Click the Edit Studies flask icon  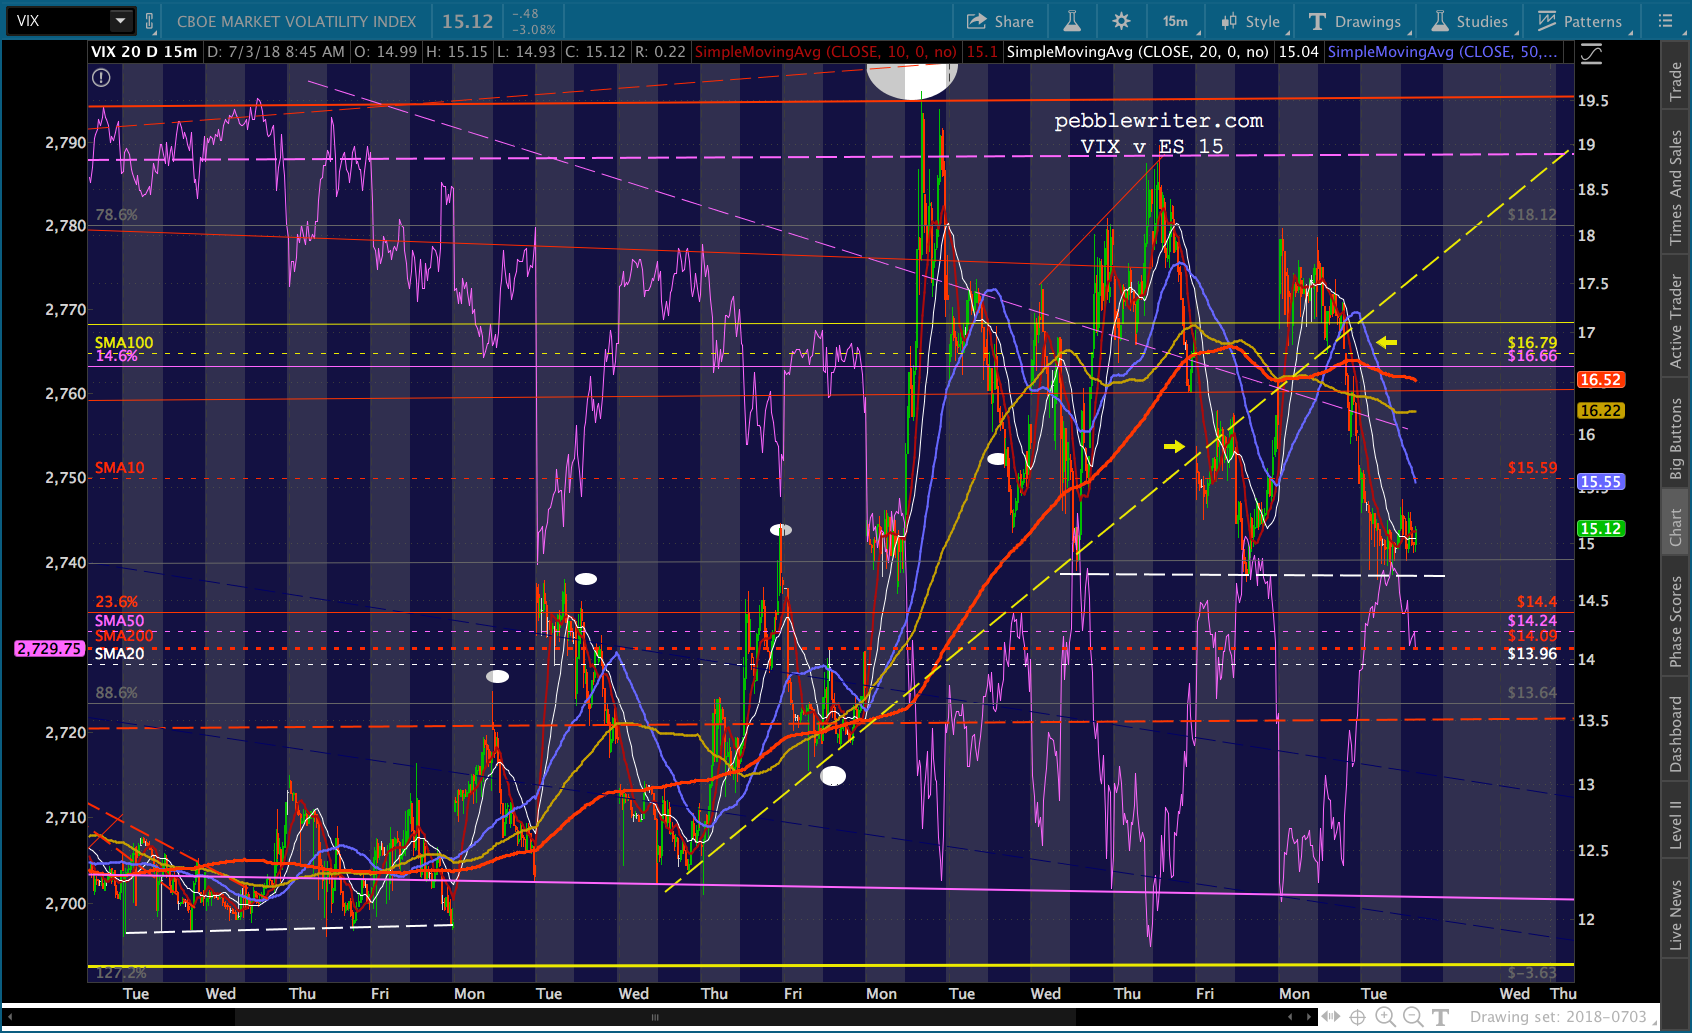[1071, 21]
